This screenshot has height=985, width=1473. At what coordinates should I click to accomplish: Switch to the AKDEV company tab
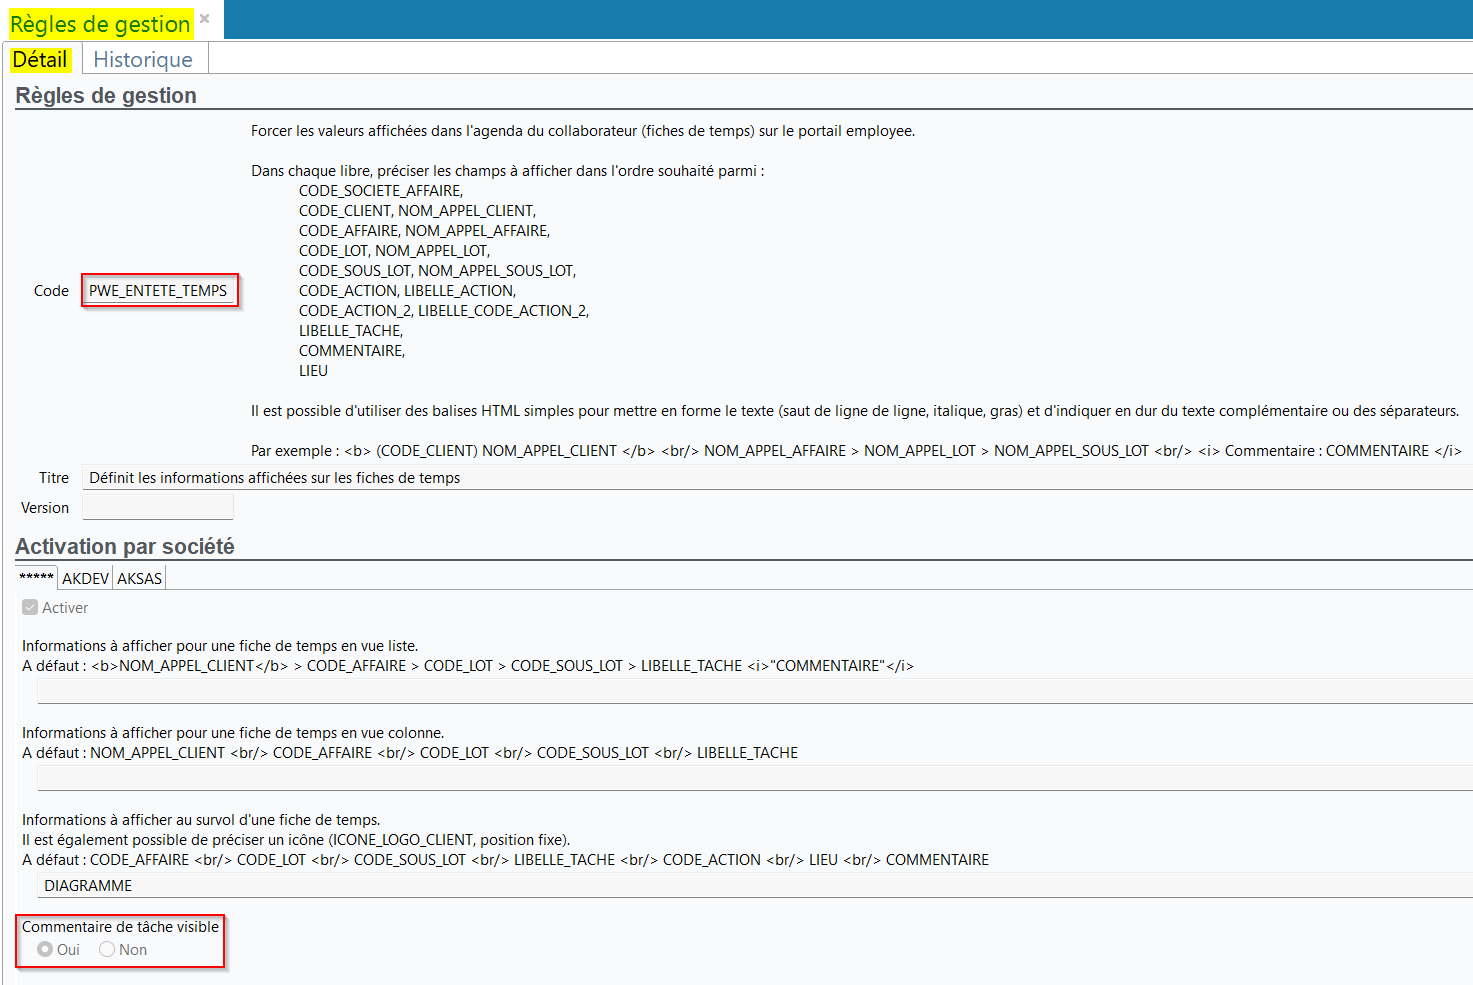coord(85,579)
